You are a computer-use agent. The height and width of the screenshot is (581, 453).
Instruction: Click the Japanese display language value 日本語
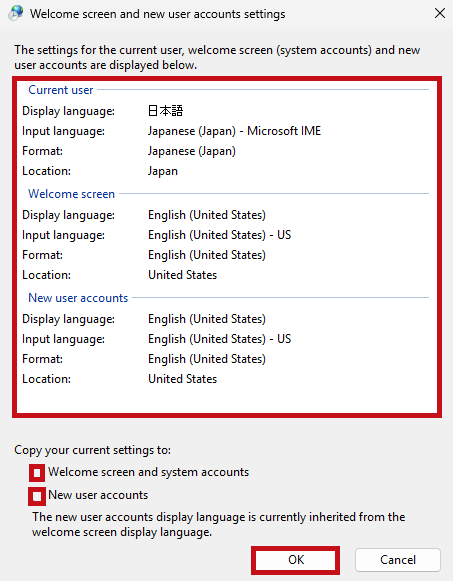click(x=165, y=111)
